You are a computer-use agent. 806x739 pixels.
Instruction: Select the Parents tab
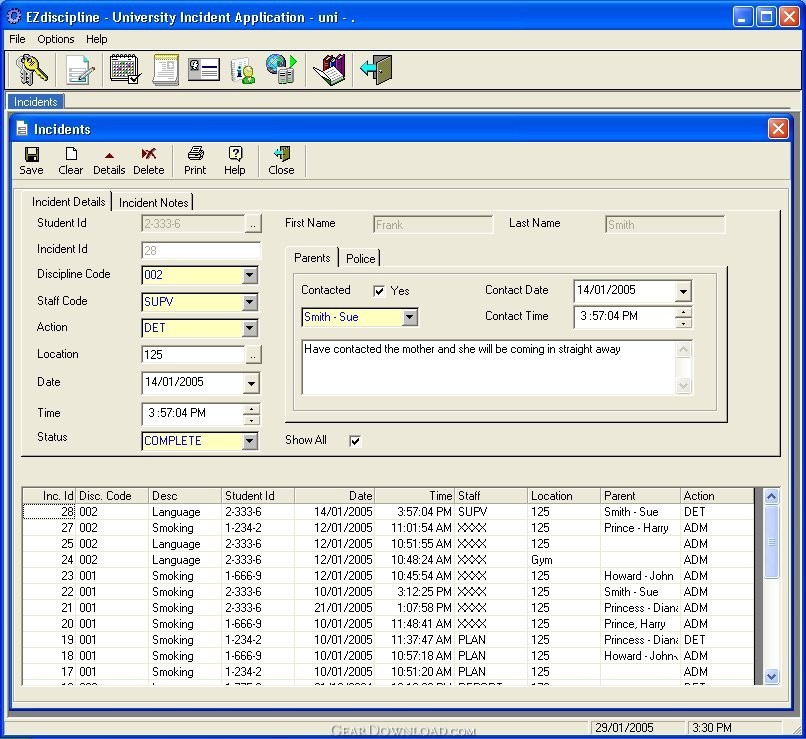click(312, 257)
